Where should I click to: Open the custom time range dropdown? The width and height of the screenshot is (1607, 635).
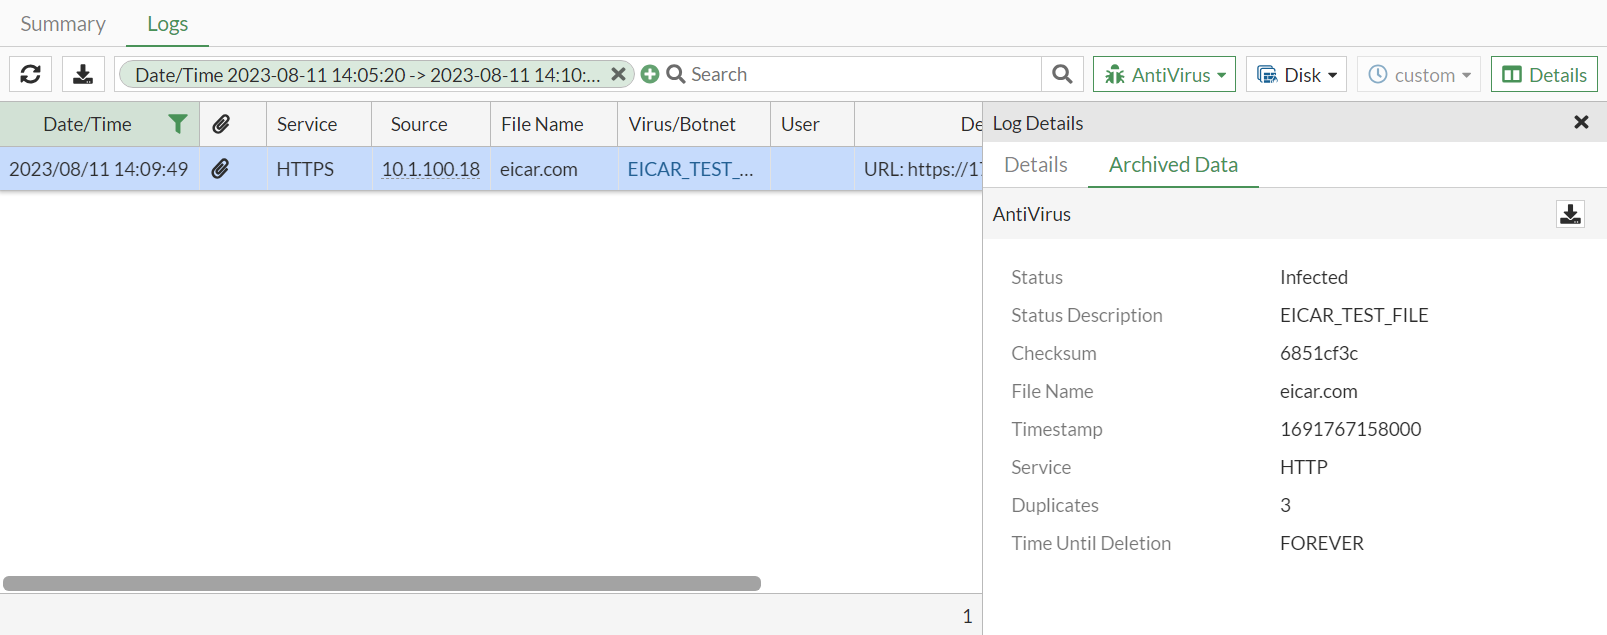click(x=1419, y=75)
